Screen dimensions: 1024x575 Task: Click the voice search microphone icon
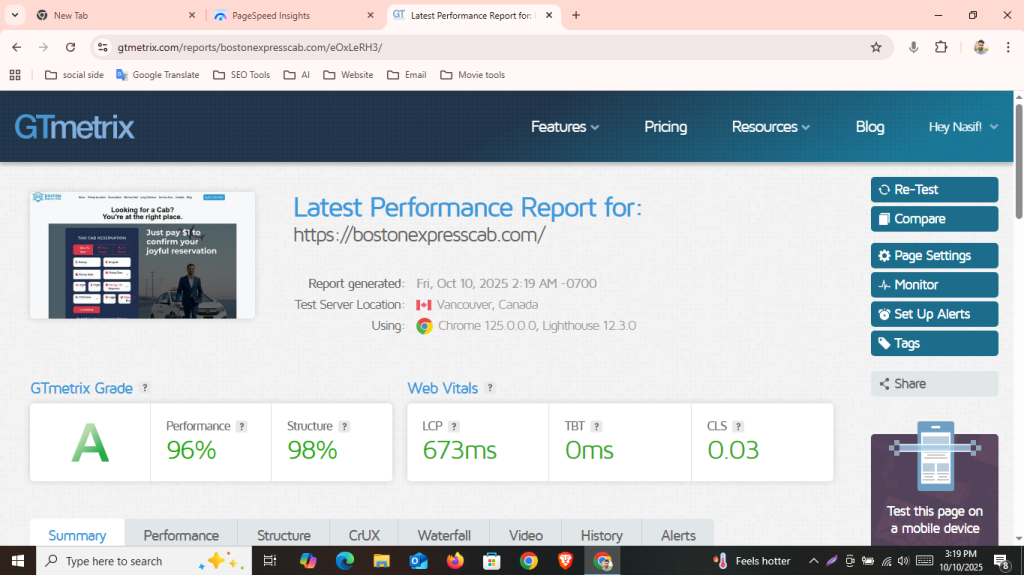(x=913, y=47)
